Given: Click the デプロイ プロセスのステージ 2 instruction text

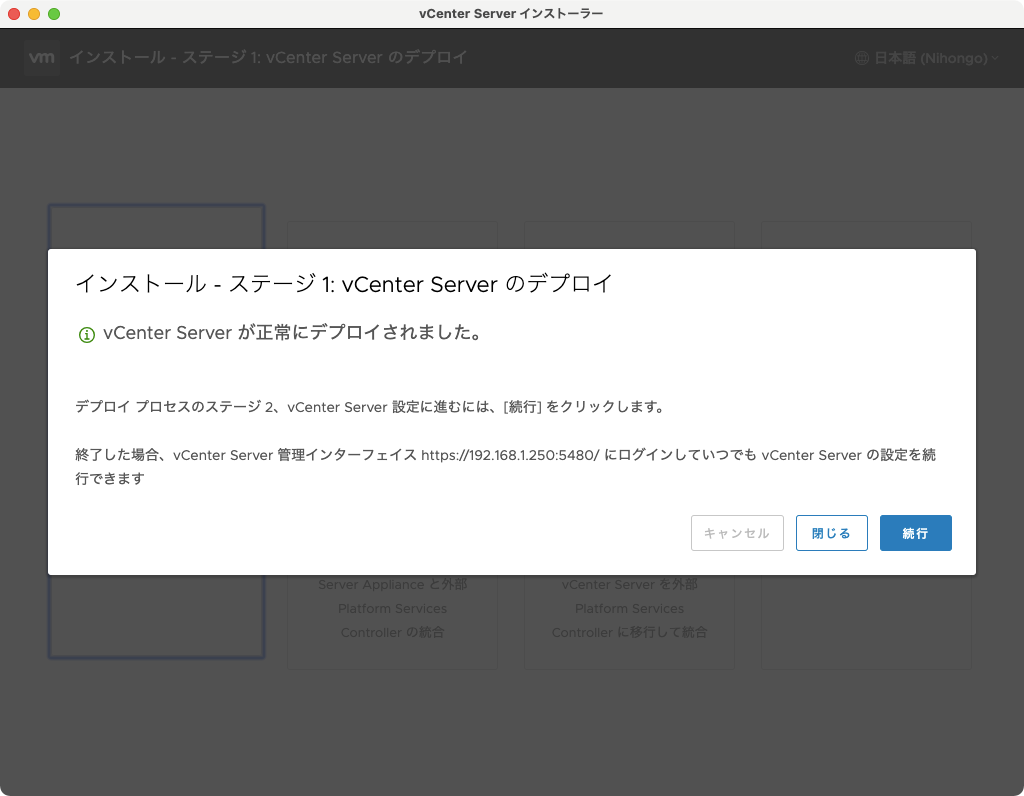Looking at the screenshot, I should (x=370, y=407).
